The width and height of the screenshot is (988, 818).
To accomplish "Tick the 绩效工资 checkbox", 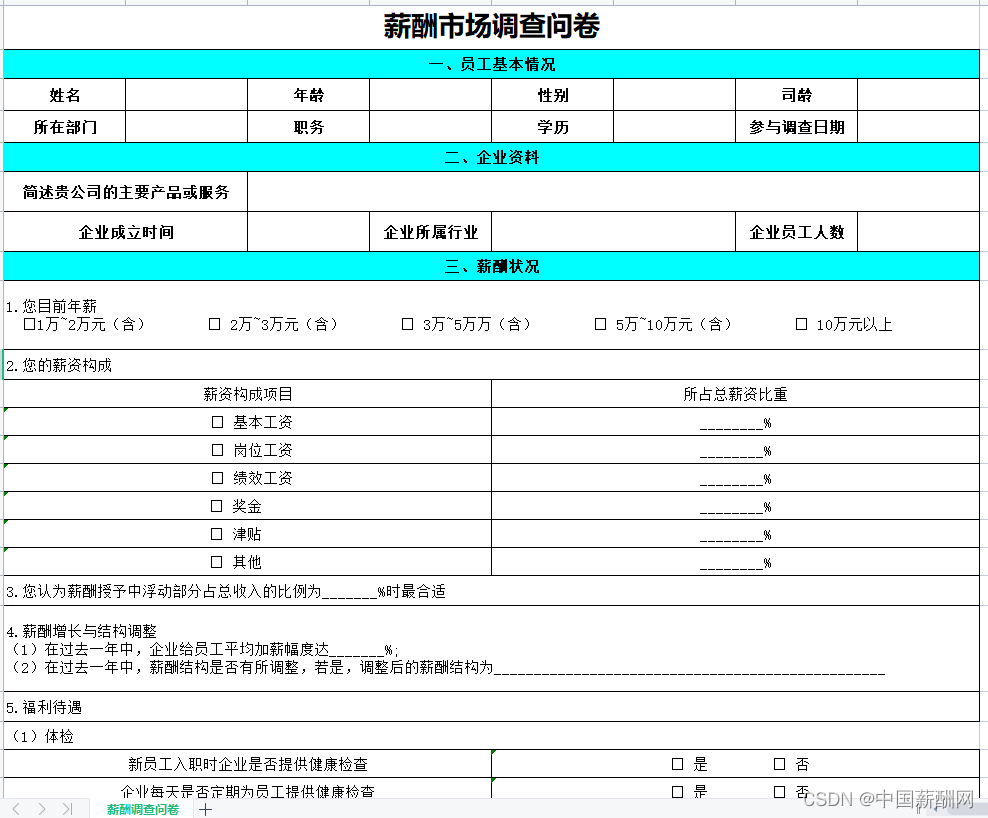I will 217,478.
